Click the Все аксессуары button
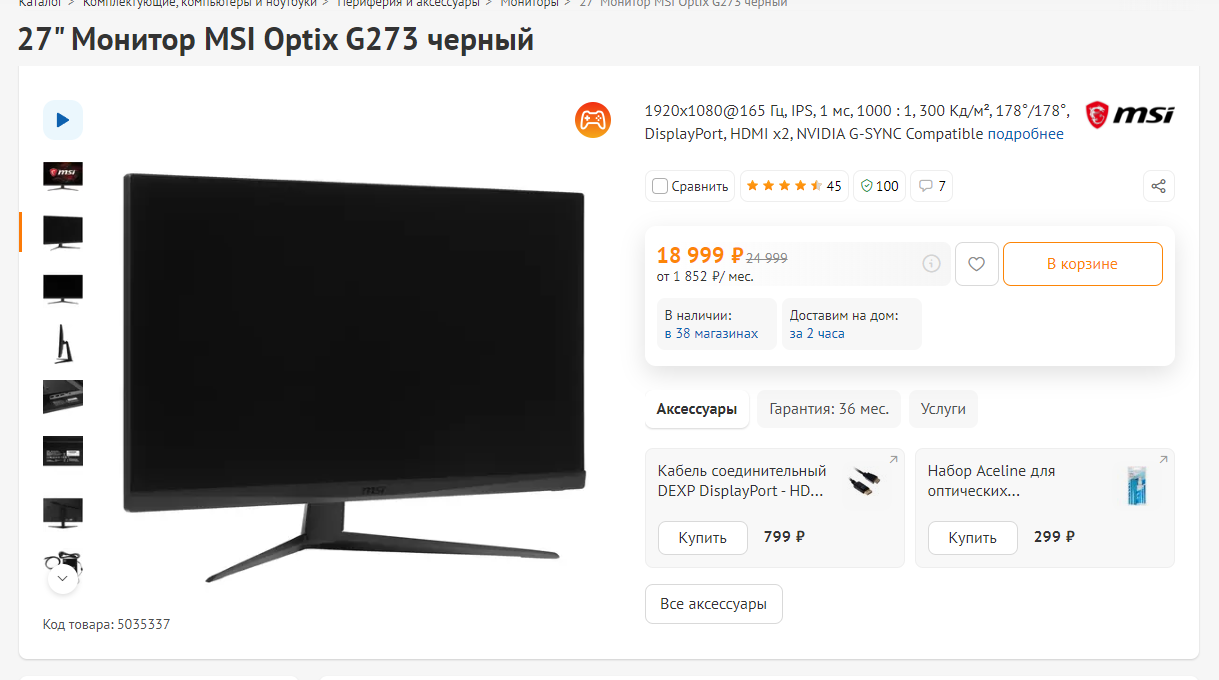 [714, 604]
